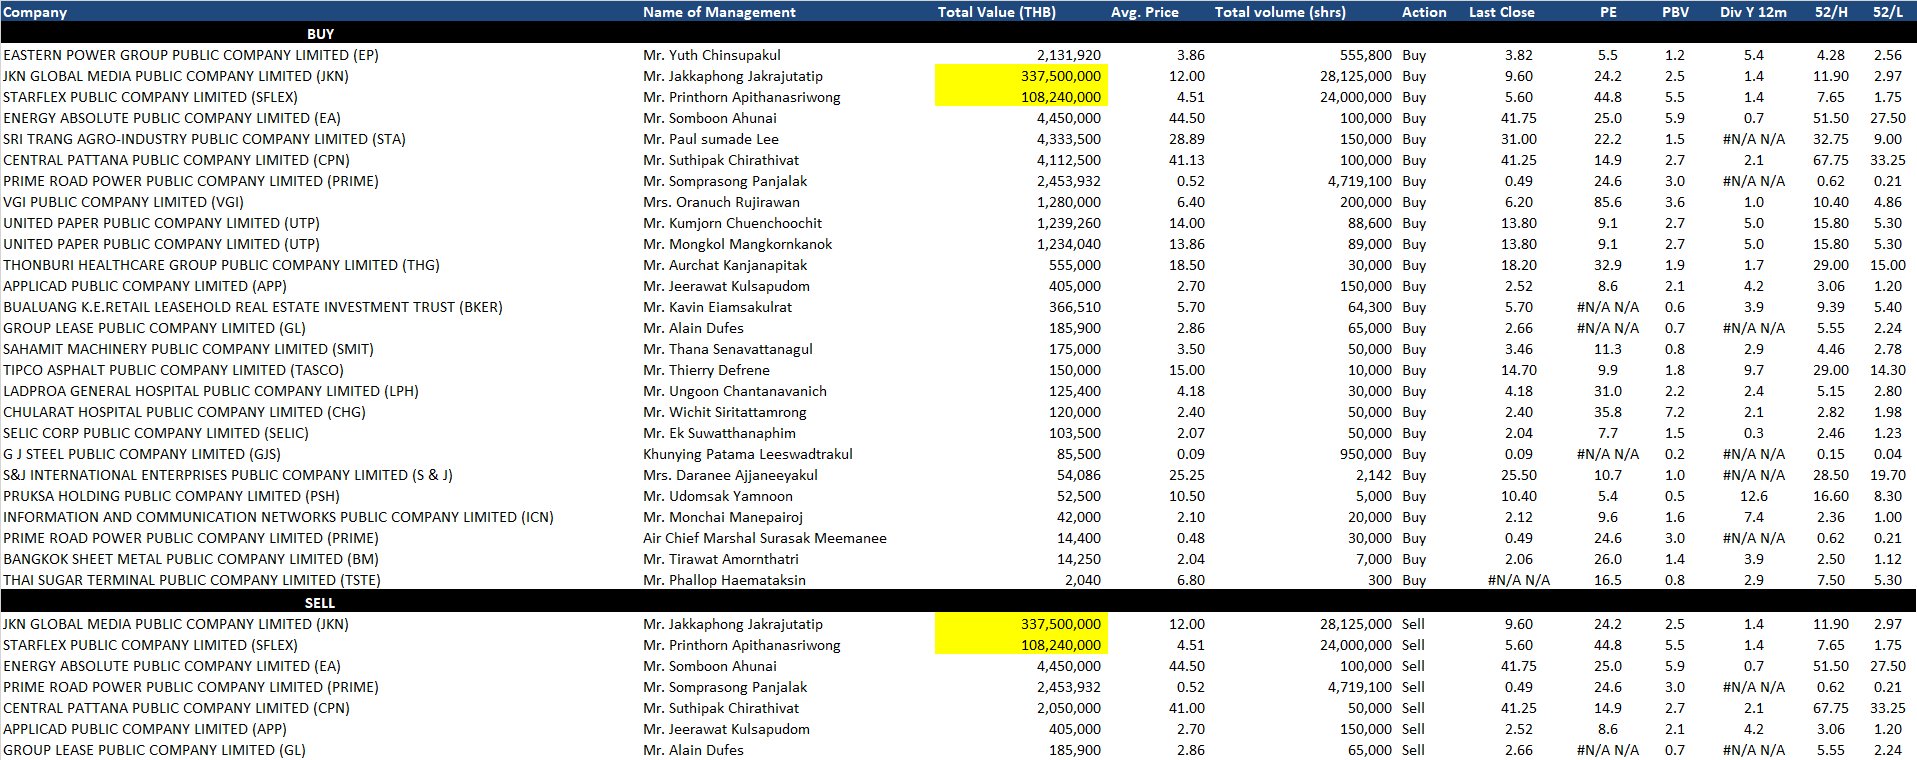This screenshot has width=1917, height=760.
Task: Select the EASTERN POWER GROUP company cell
Action: point(191,55)
